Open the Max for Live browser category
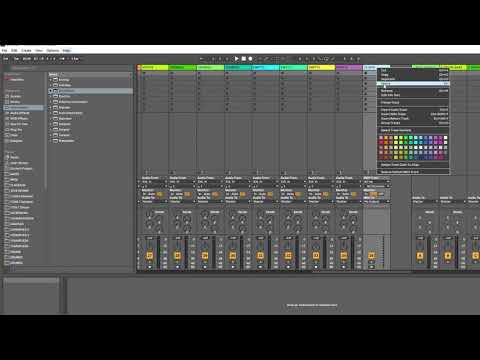480x360 pixels. point(19,124)
